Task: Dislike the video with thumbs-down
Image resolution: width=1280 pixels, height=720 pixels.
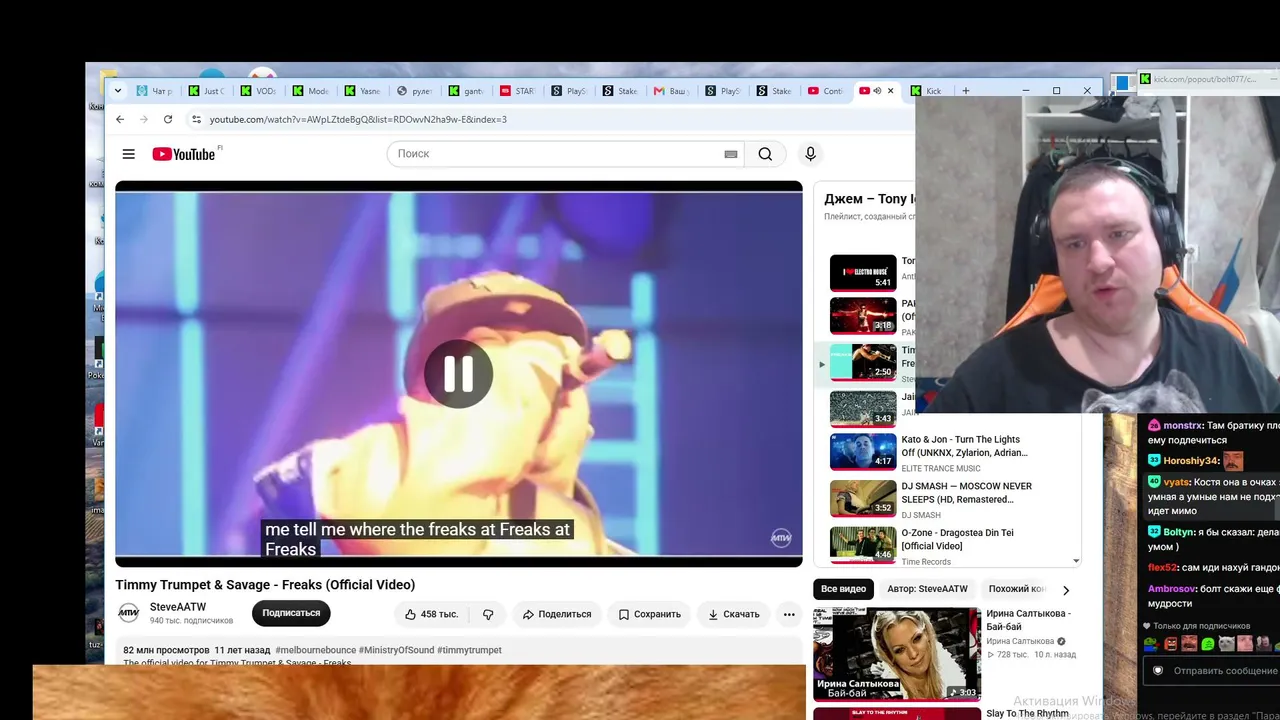Action: tap(488, 614)
